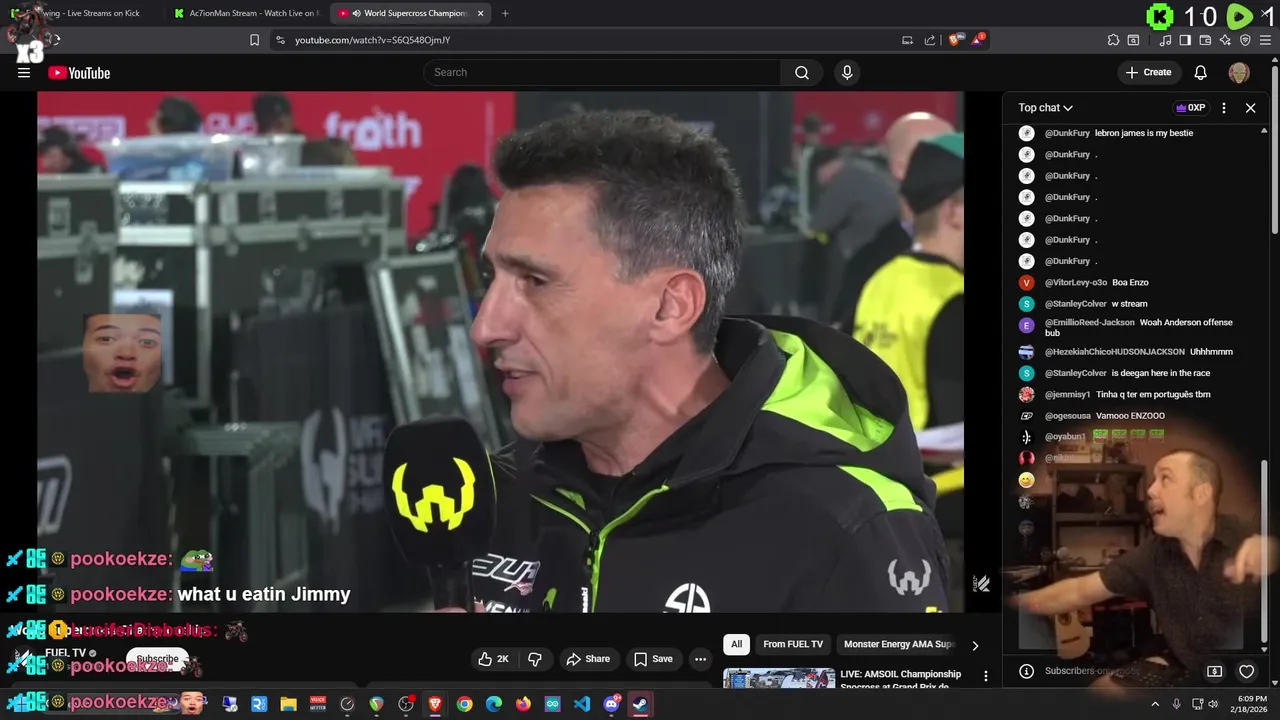The height and width of the screenshot is (720, 1280).
Task: Open the clock showing 6:09 PM
Action: click(x=1252, y=704)
